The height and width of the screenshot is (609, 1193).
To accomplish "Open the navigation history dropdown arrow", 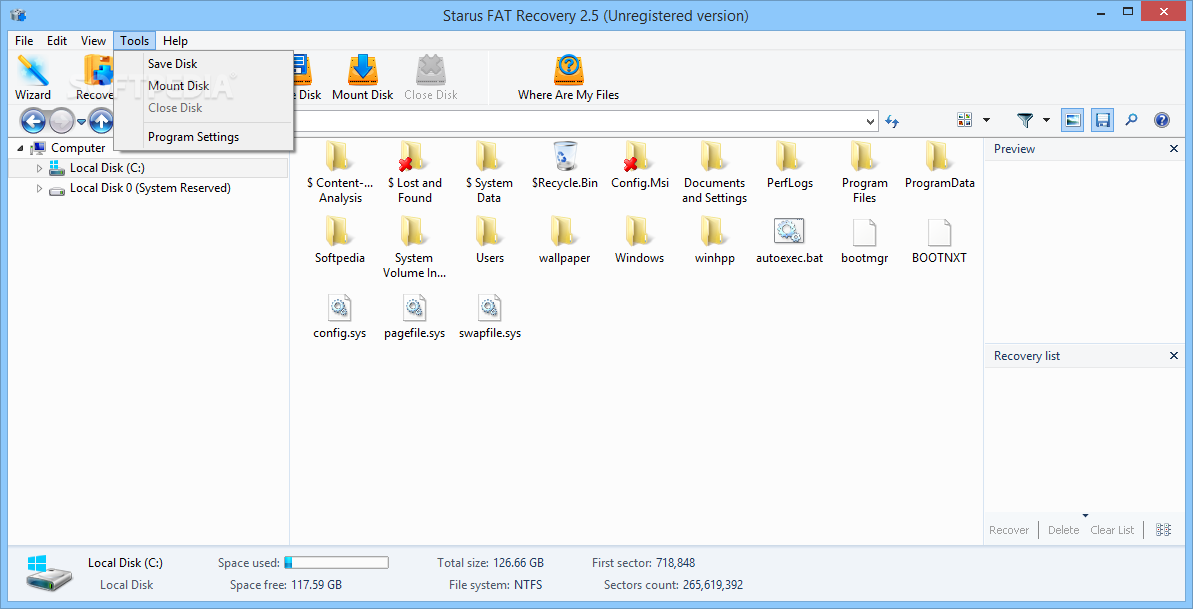I will 81,120.
